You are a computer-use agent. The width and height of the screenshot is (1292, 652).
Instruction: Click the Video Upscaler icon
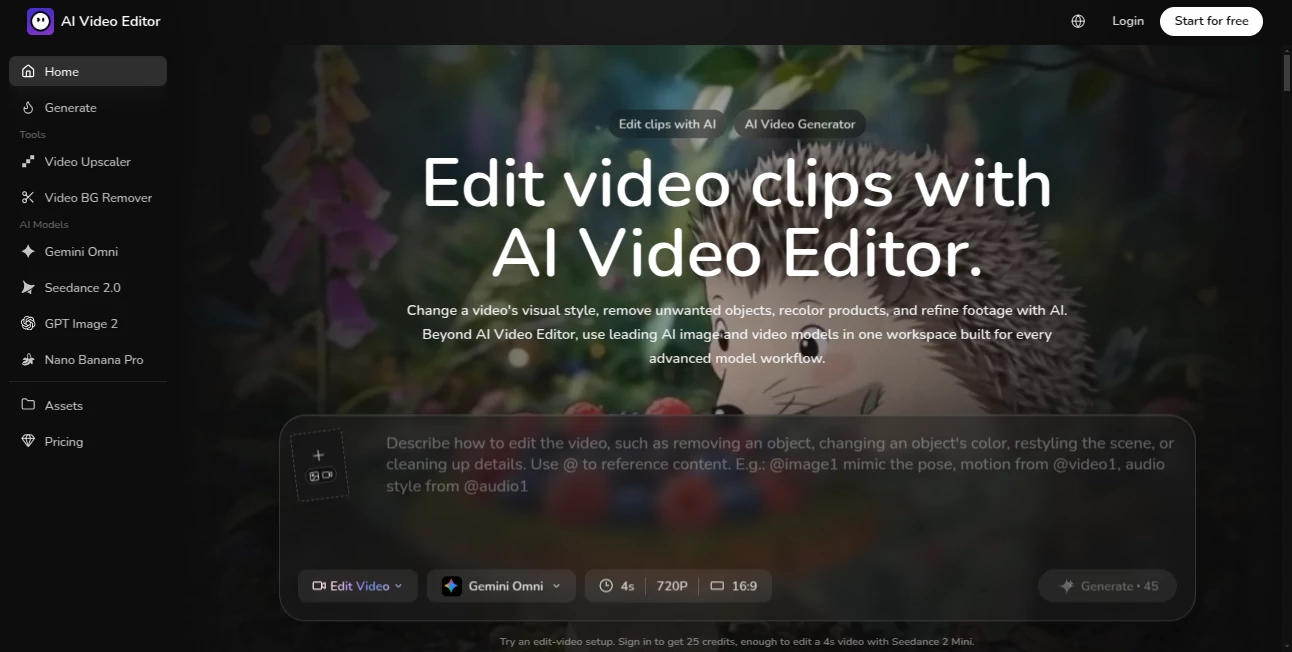pyautogui.click(x=28, y=162)
